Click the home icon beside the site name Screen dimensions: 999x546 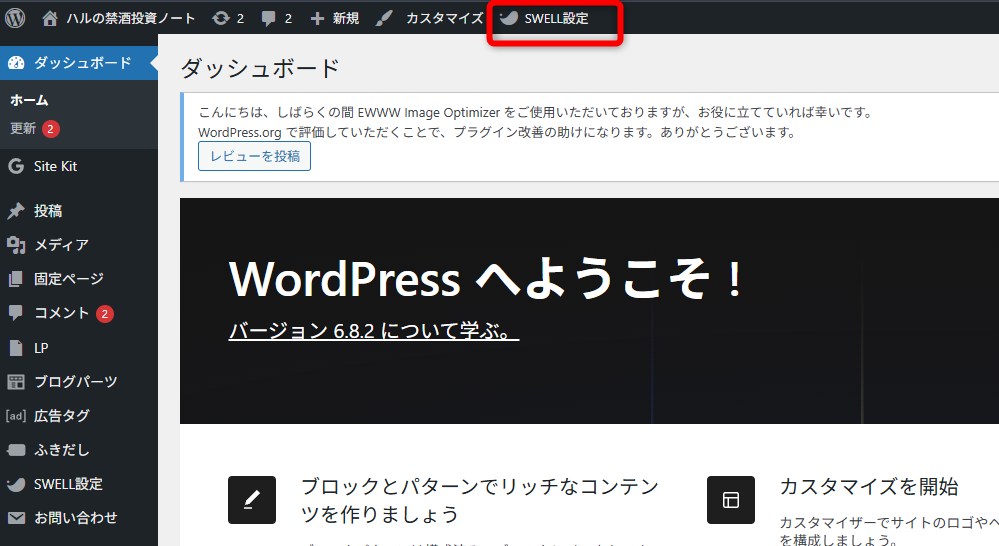coord(50,18)
